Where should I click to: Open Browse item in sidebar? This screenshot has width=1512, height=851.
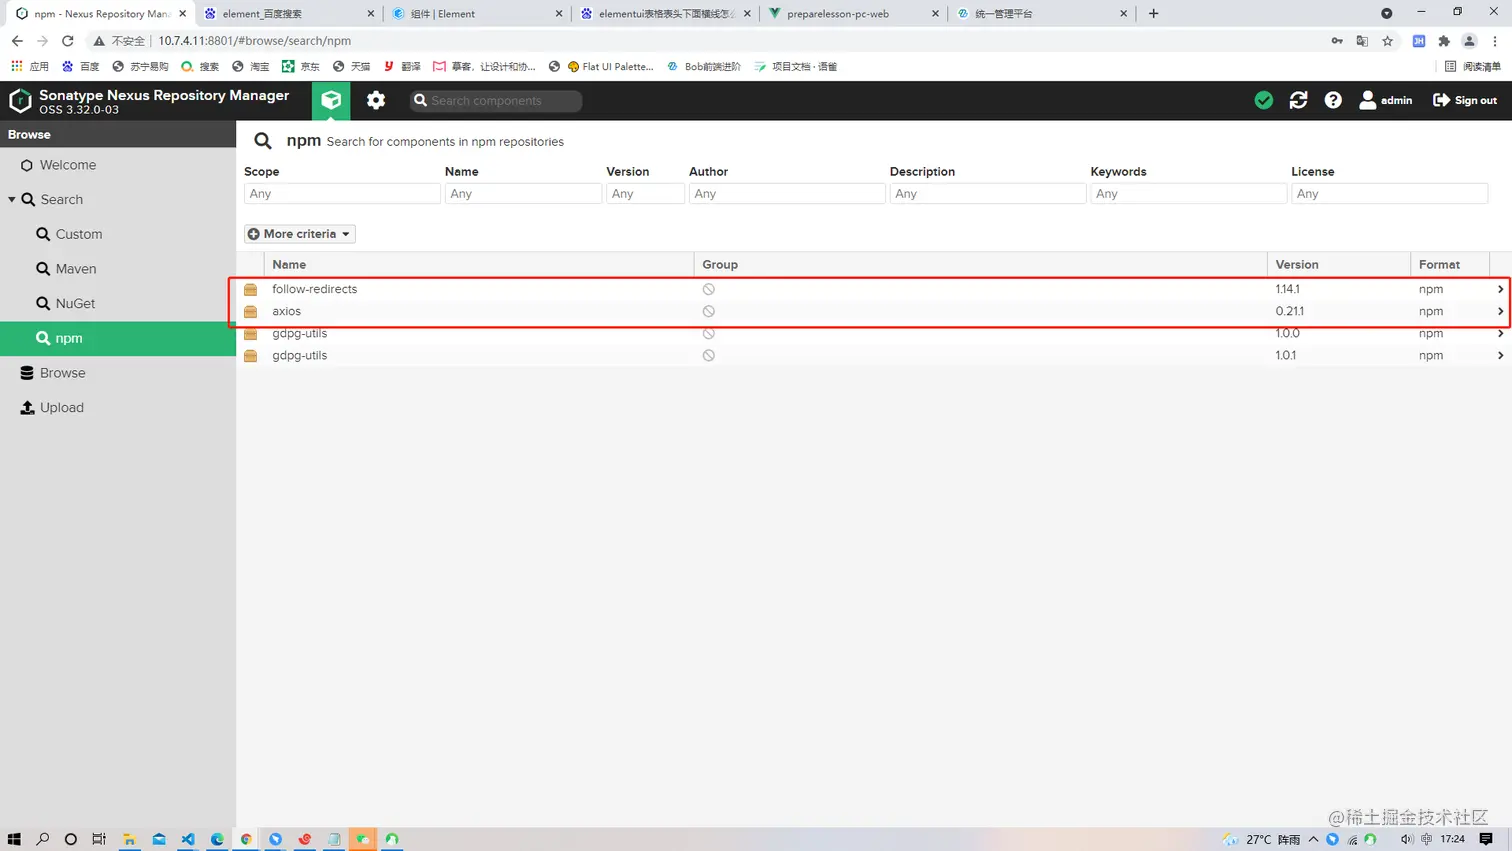point(62,373)
